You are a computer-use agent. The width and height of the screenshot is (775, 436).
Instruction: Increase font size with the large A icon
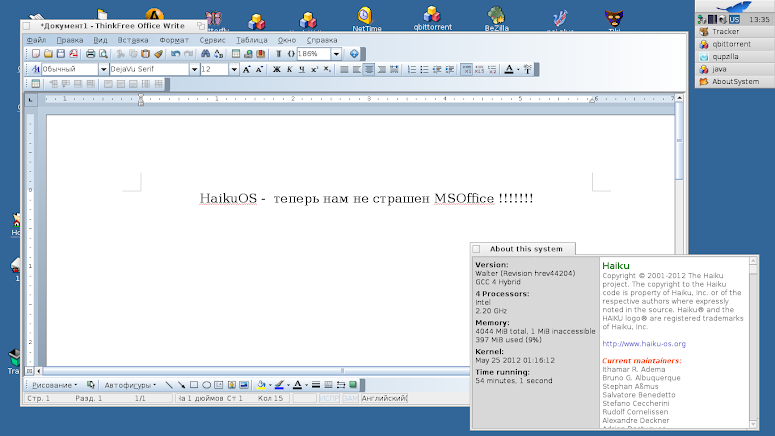pyautogui.click(x=247, y=69)
